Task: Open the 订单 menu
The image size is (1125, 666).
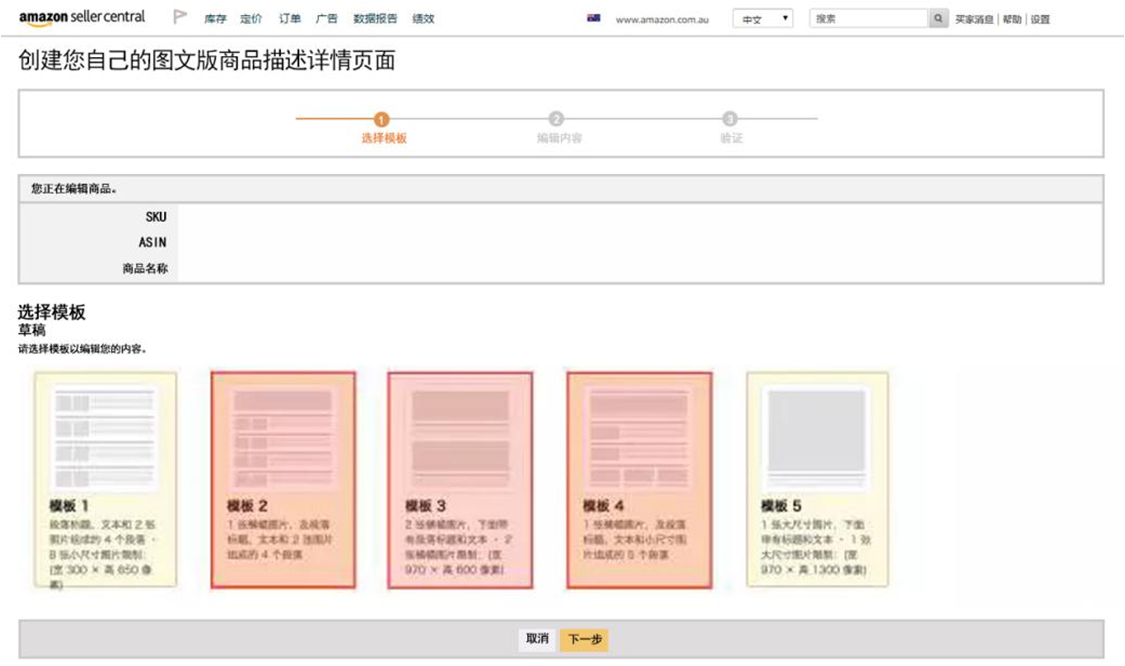Action: (x=290, y=19)
